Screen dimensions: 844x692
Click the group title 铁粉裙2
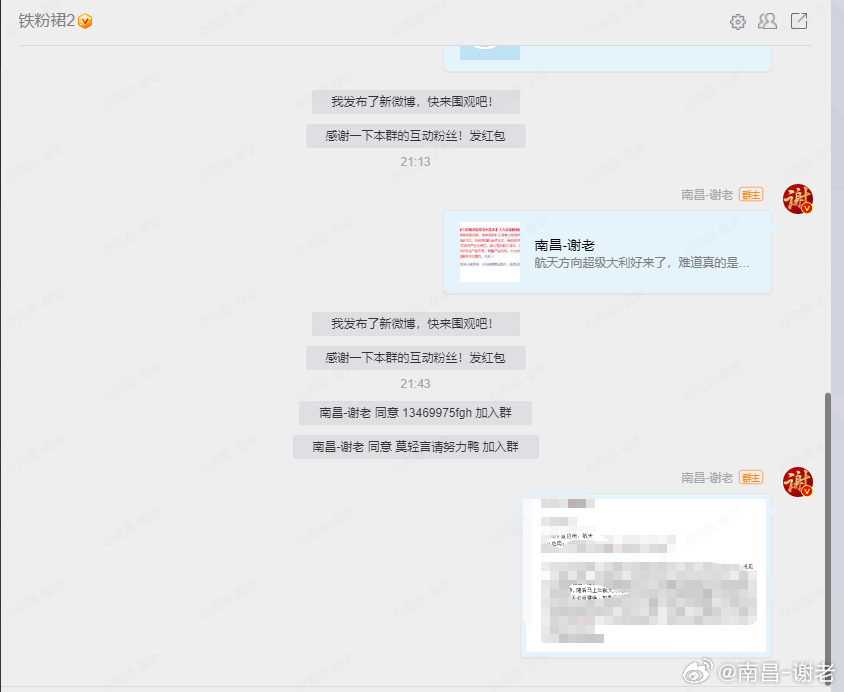coord(46,19)
